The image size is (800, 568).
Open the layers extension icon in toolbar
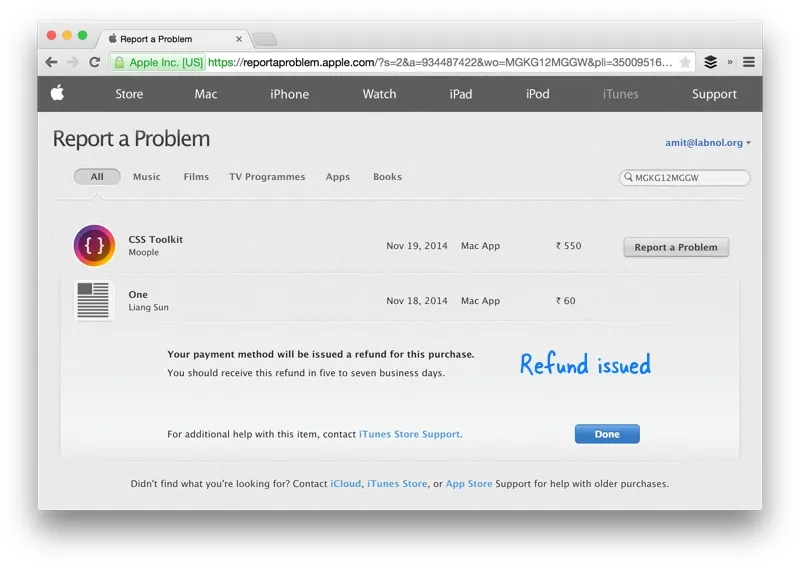[x=711, y=62]
